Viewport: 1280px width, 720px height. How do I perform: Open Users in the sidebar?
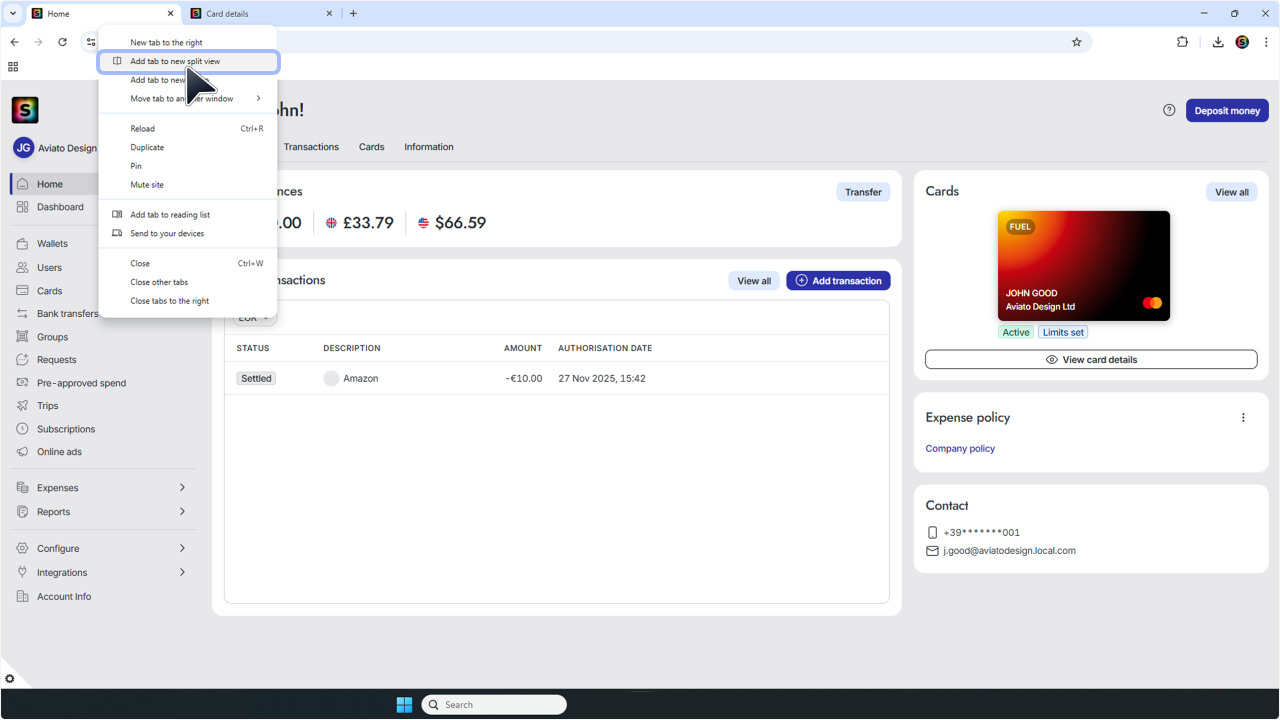tap(49, 268)
